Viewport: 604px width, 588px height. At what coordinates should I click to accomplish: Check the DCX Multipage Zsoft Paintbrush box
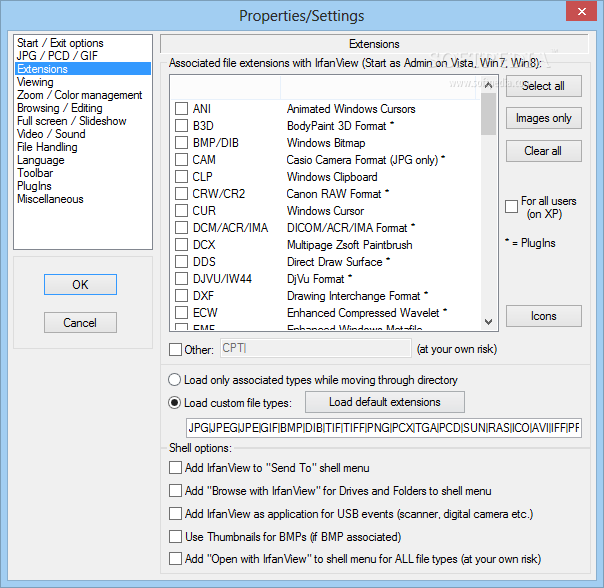click(x=181, y=245)
